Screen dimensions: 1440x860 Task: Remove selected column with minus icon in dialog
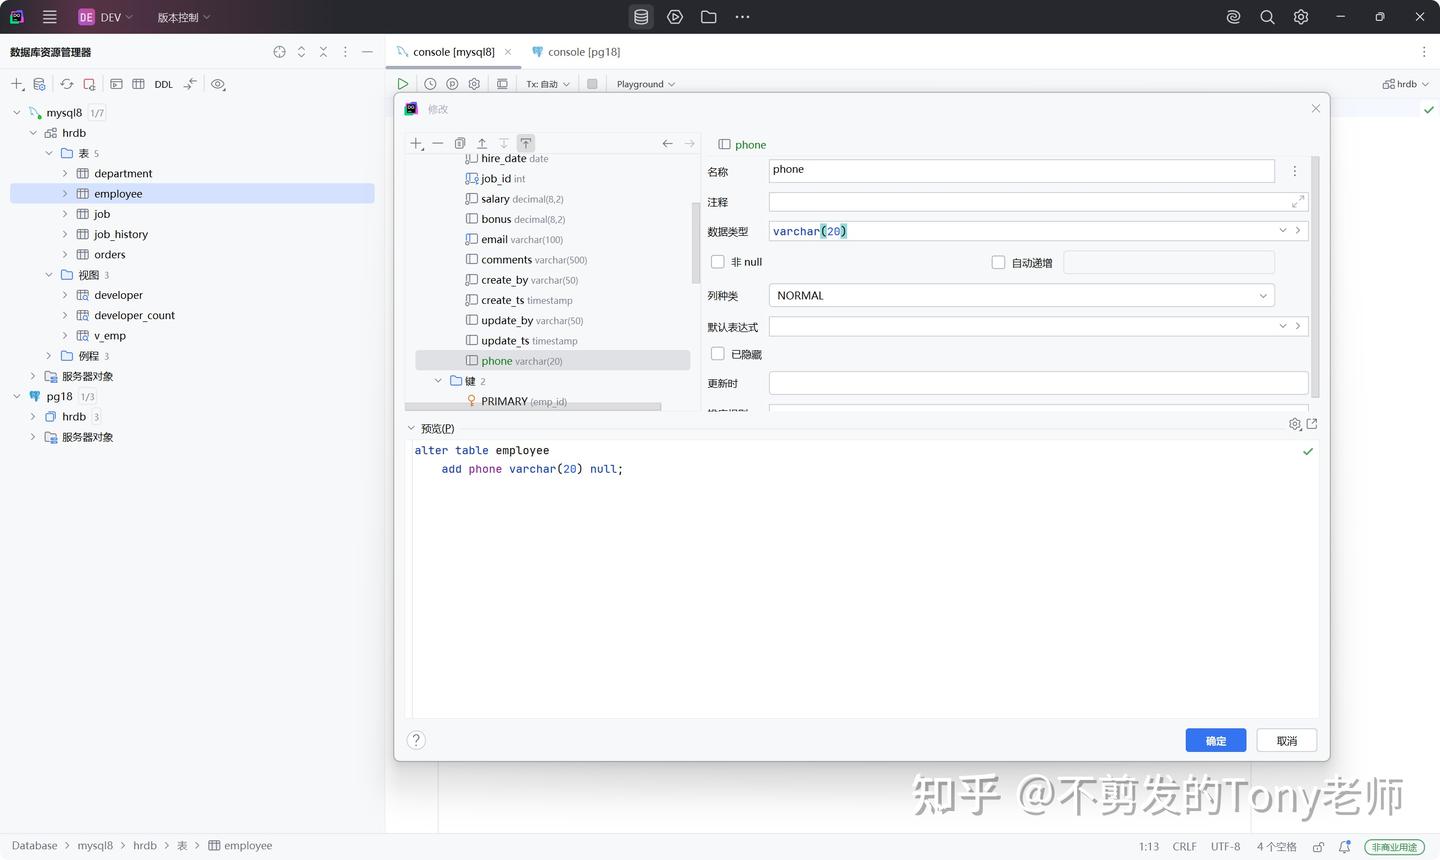click(x=438, y=143)
